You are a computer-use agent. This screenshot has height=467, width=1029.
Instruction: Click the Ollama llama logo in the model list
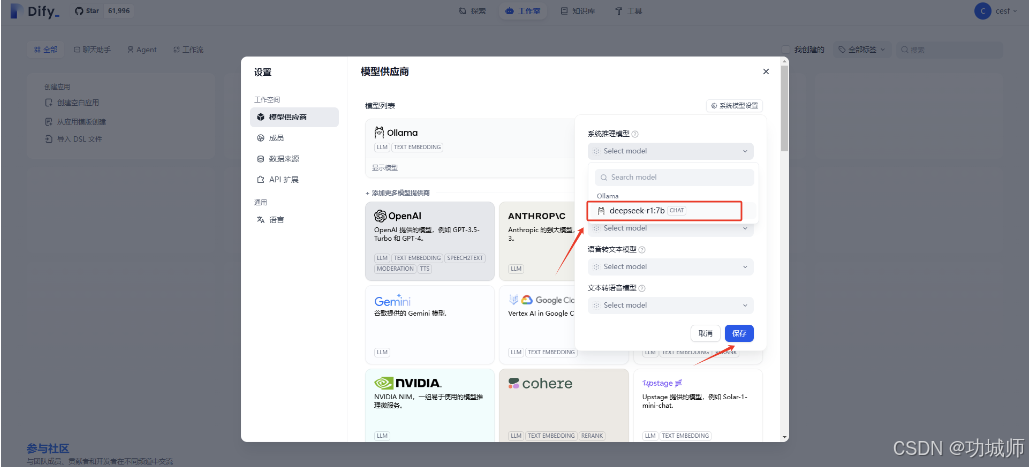point(379,132)
